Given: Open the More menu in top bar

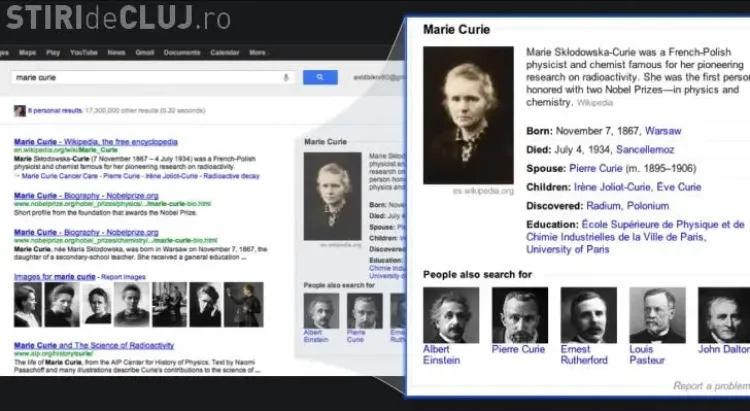Looking at the screenshot, I should (x=258, y=52).
